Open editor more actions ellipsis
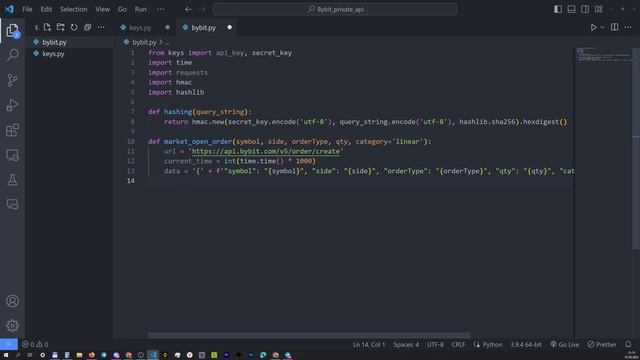The image size is (640, 360). [x=628, y=27]
